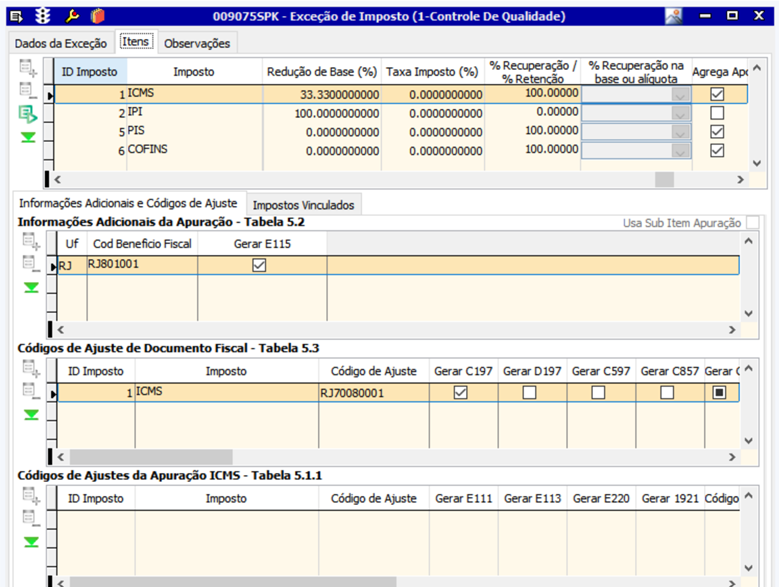Open % Recuperação na base dropdown for ICMS
779x587 pixels.
(x=681, y=94)
